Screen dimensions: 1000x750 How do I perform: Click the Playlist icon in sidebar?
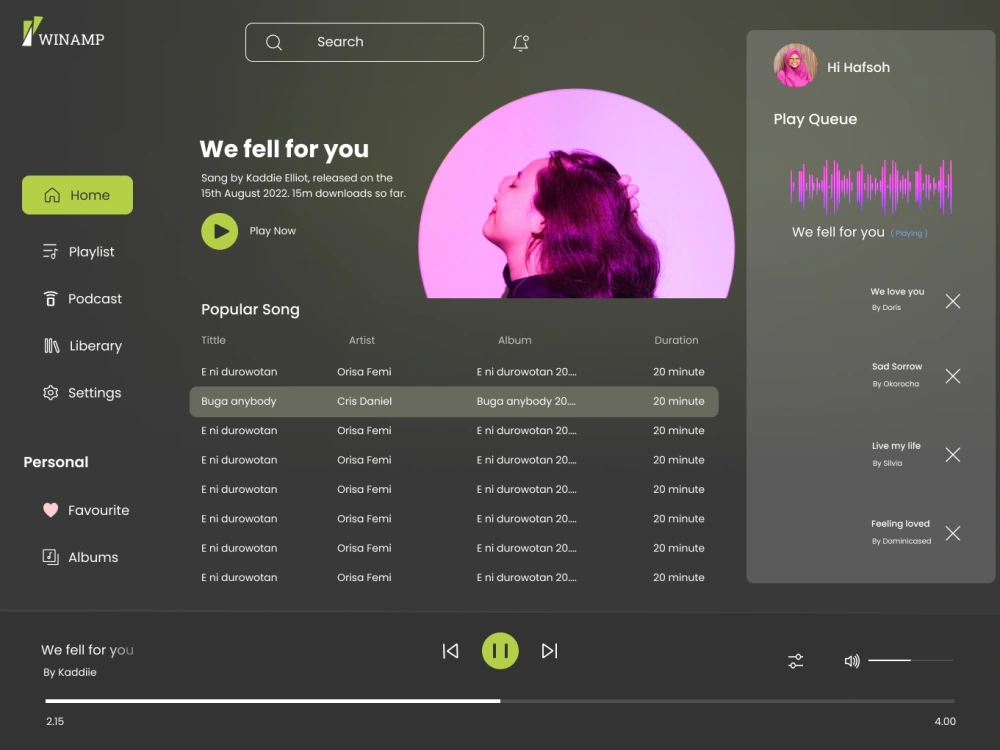coord(50,251)
